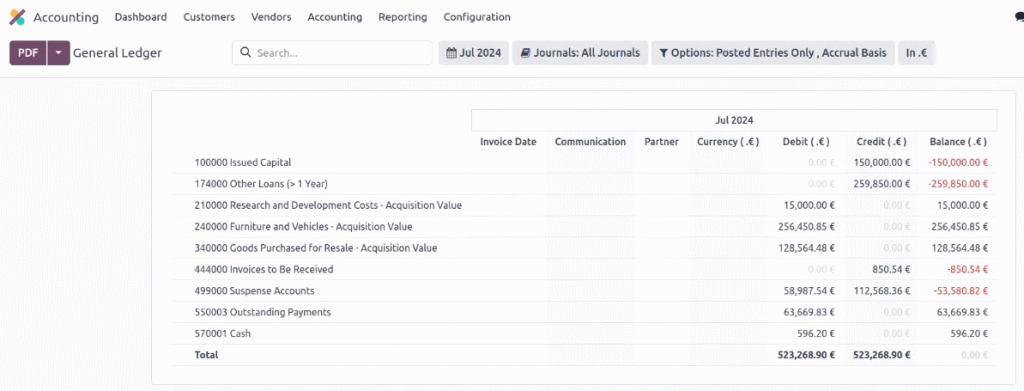Click the book icon for Journals filter
This screenshot has height=391, width=1024.
(x=525, y=53)
